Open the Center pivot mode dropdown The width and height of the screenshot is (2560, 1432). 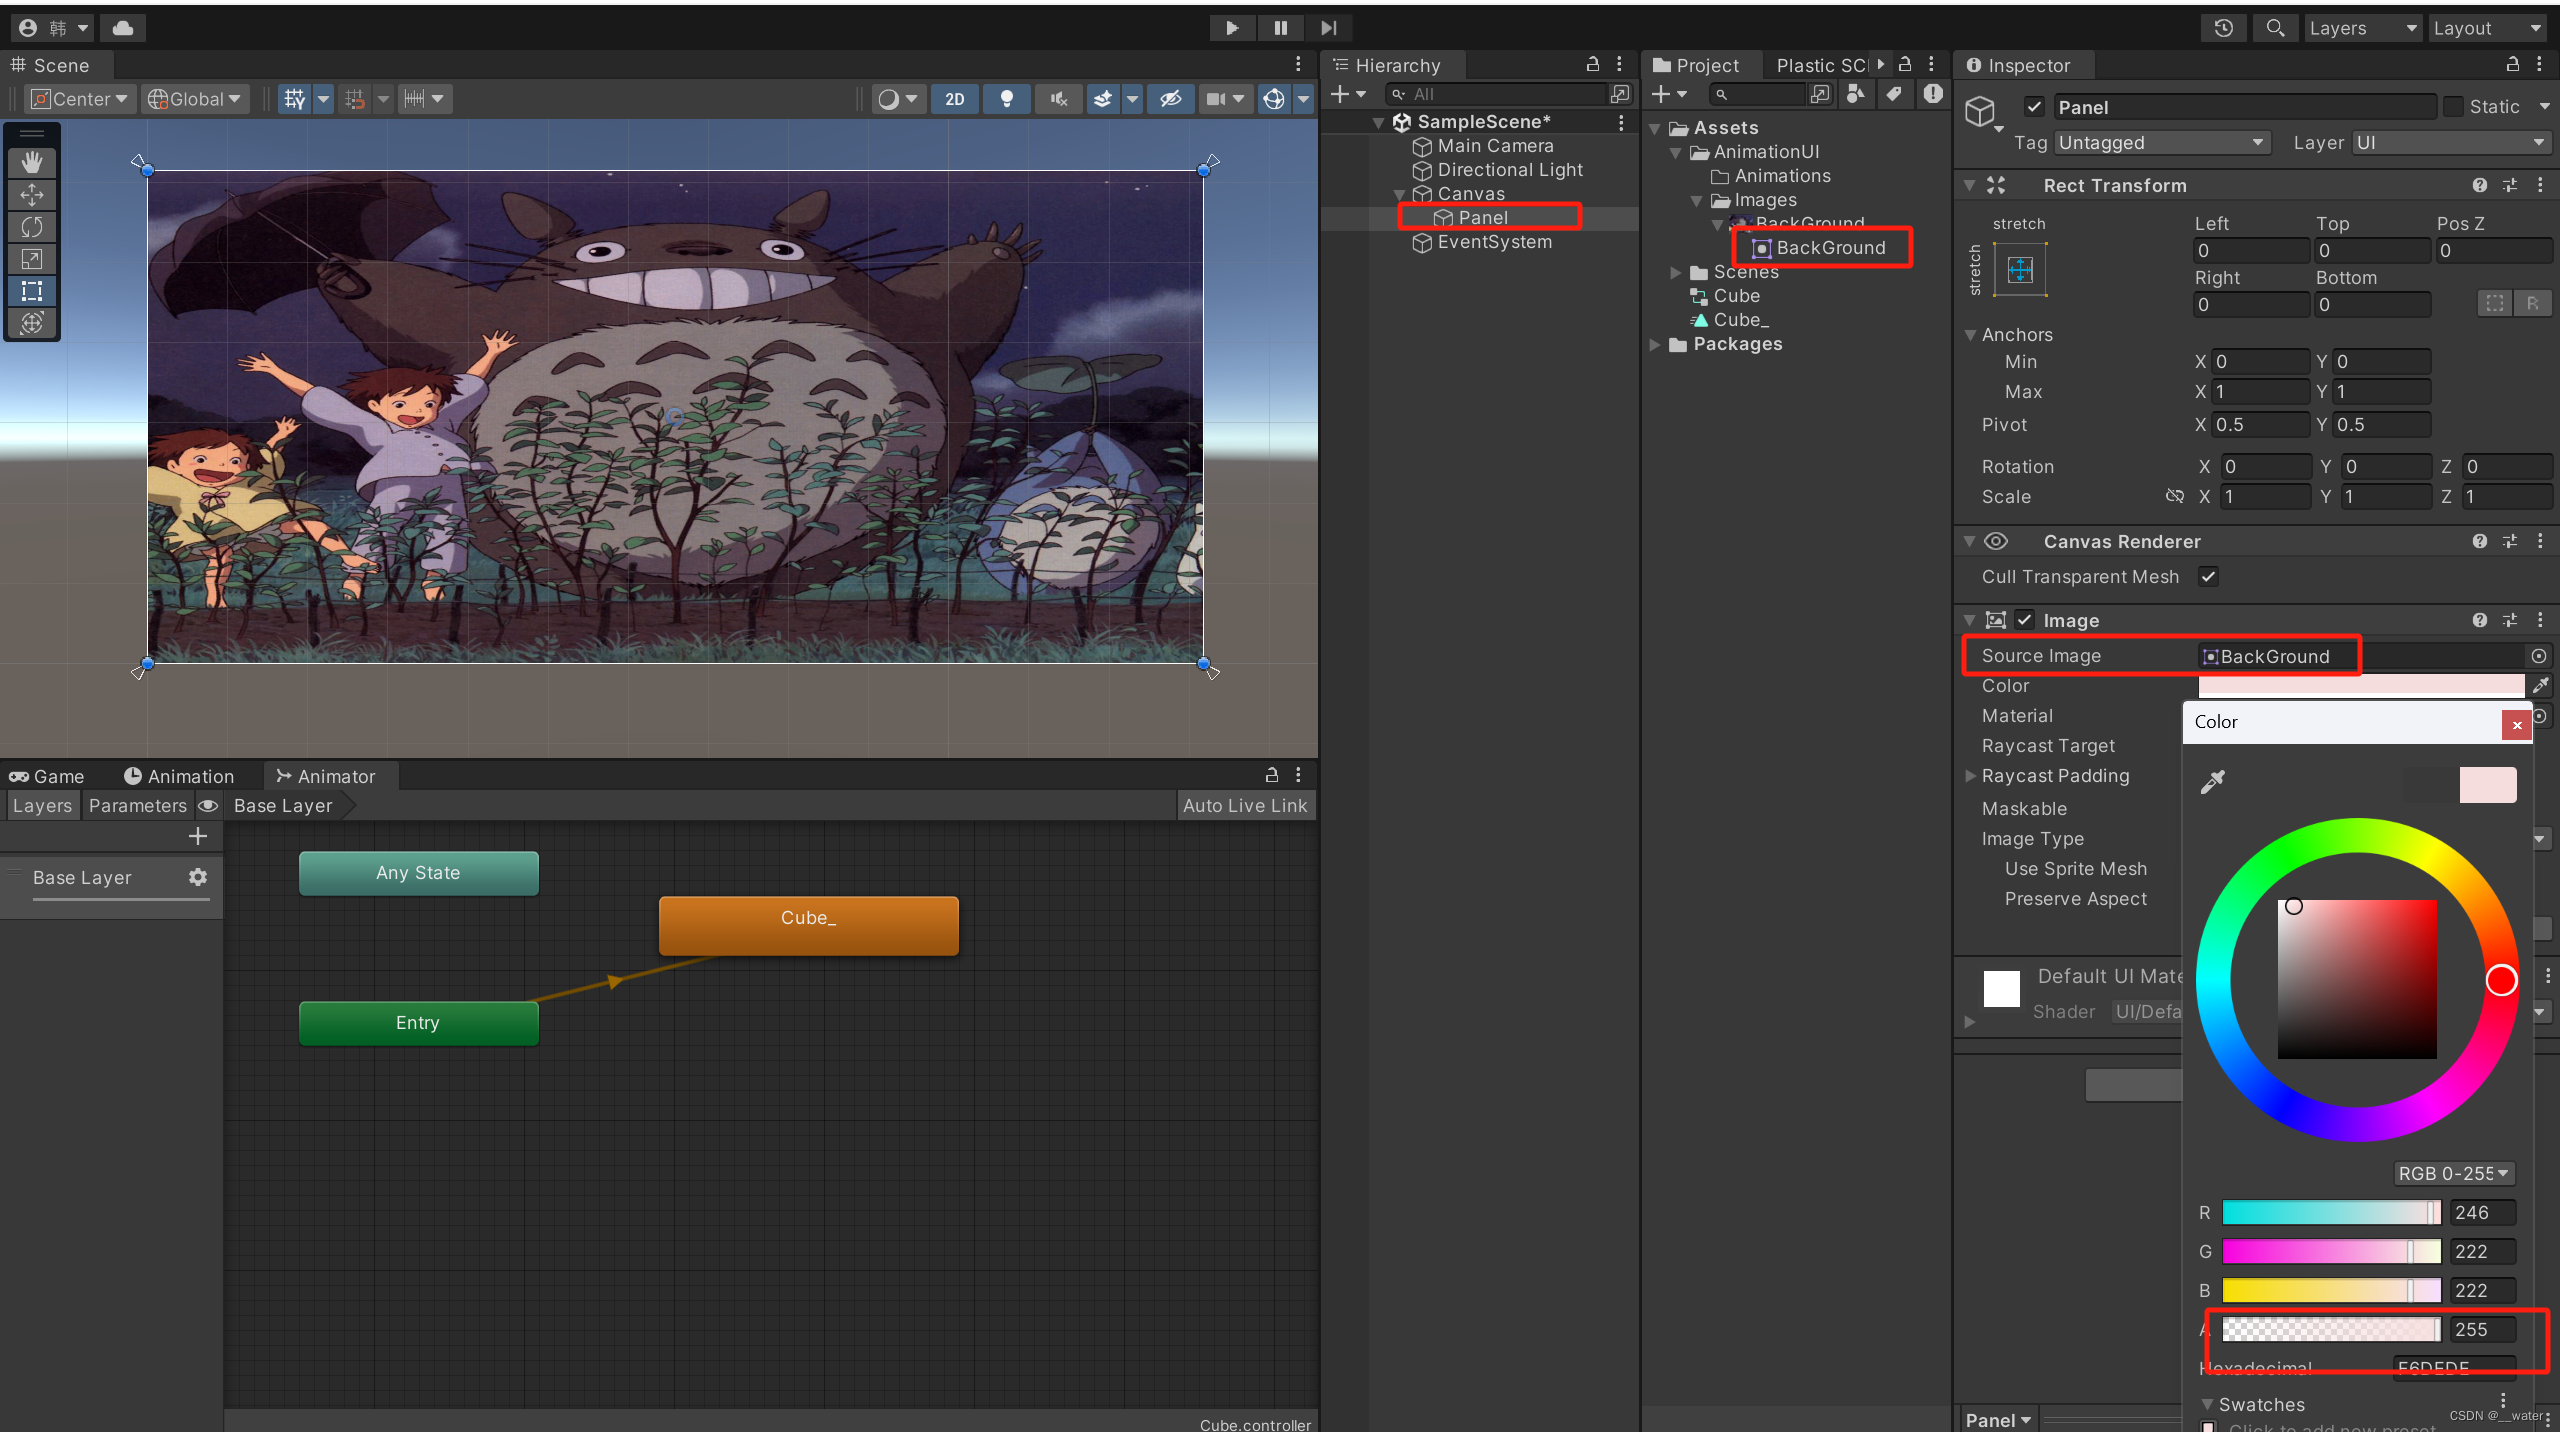(x=80, y=99)
